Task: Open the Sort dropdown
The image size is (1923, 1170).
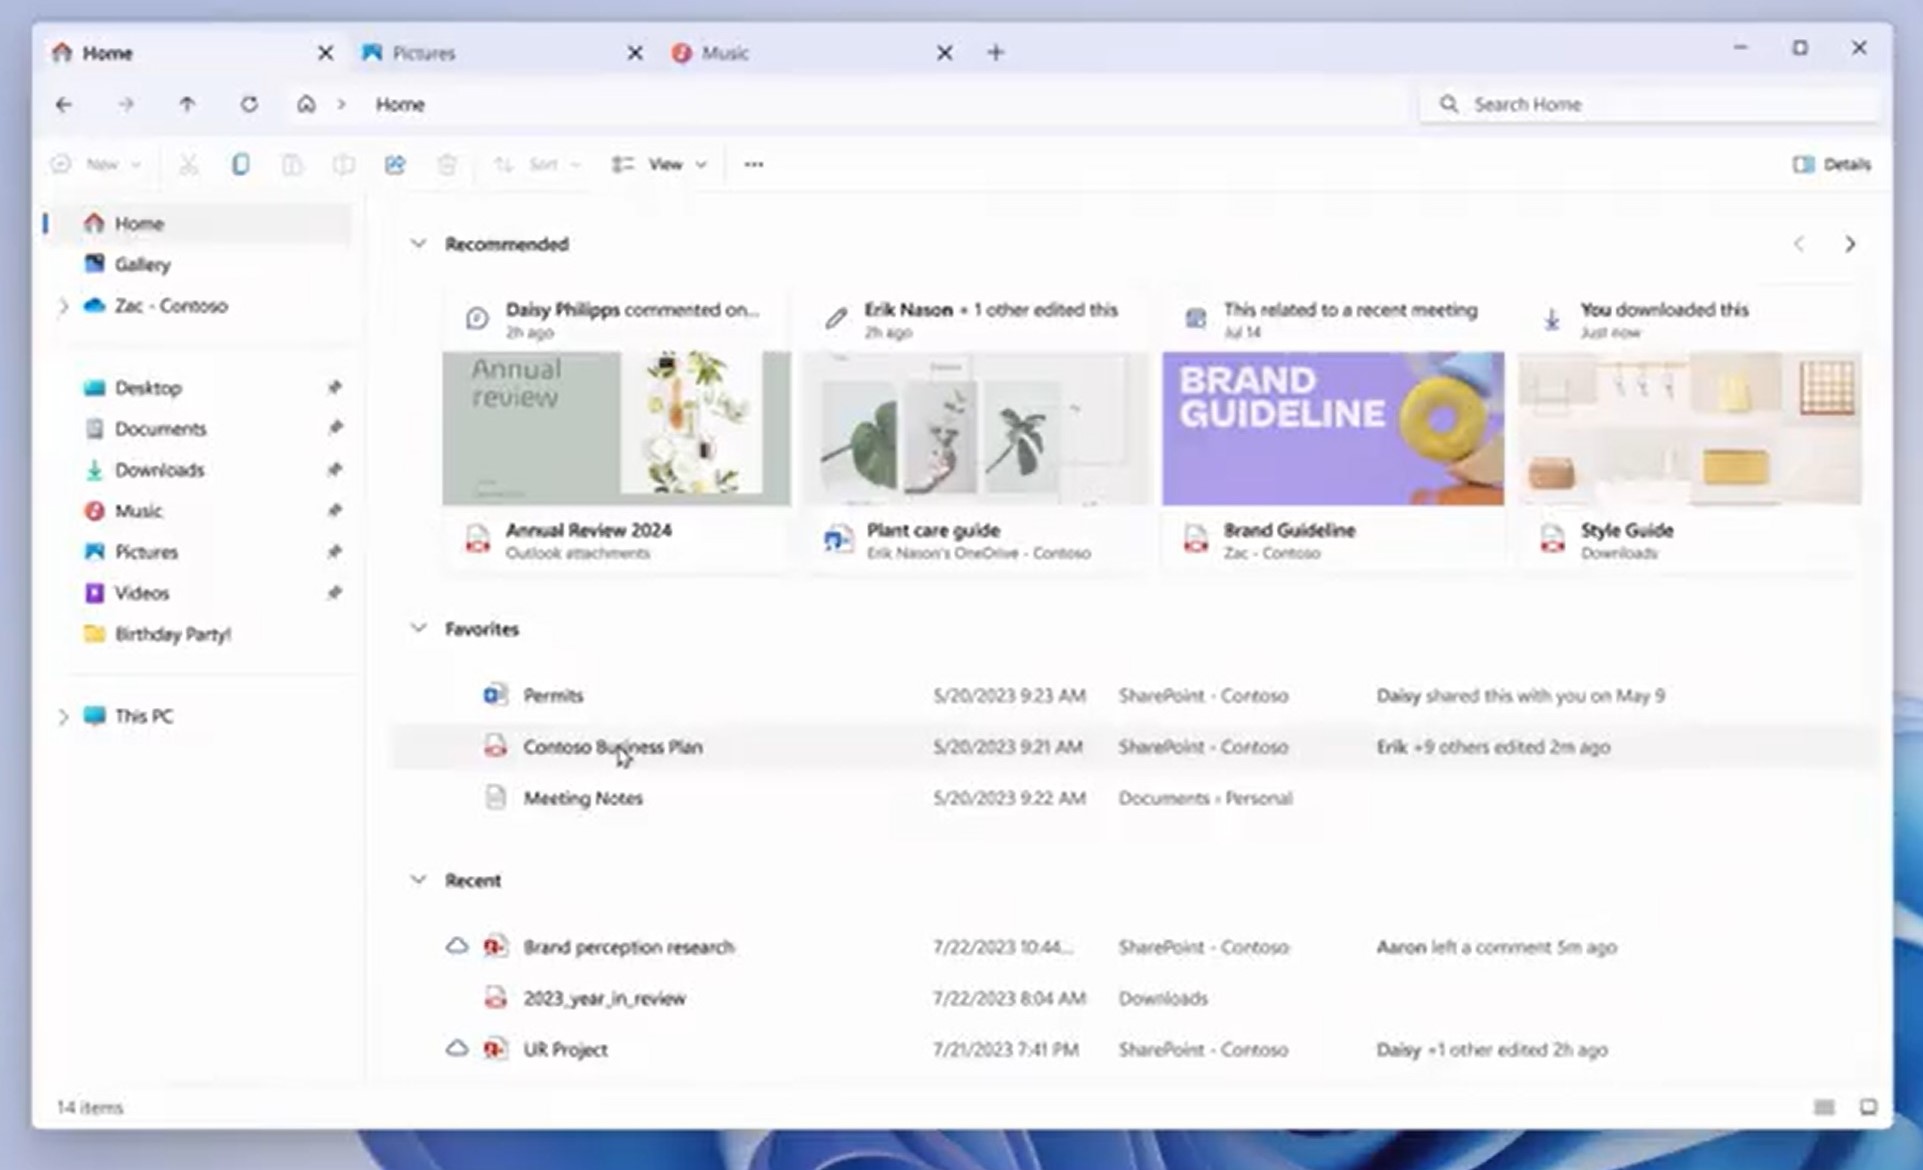Action: 537,164
